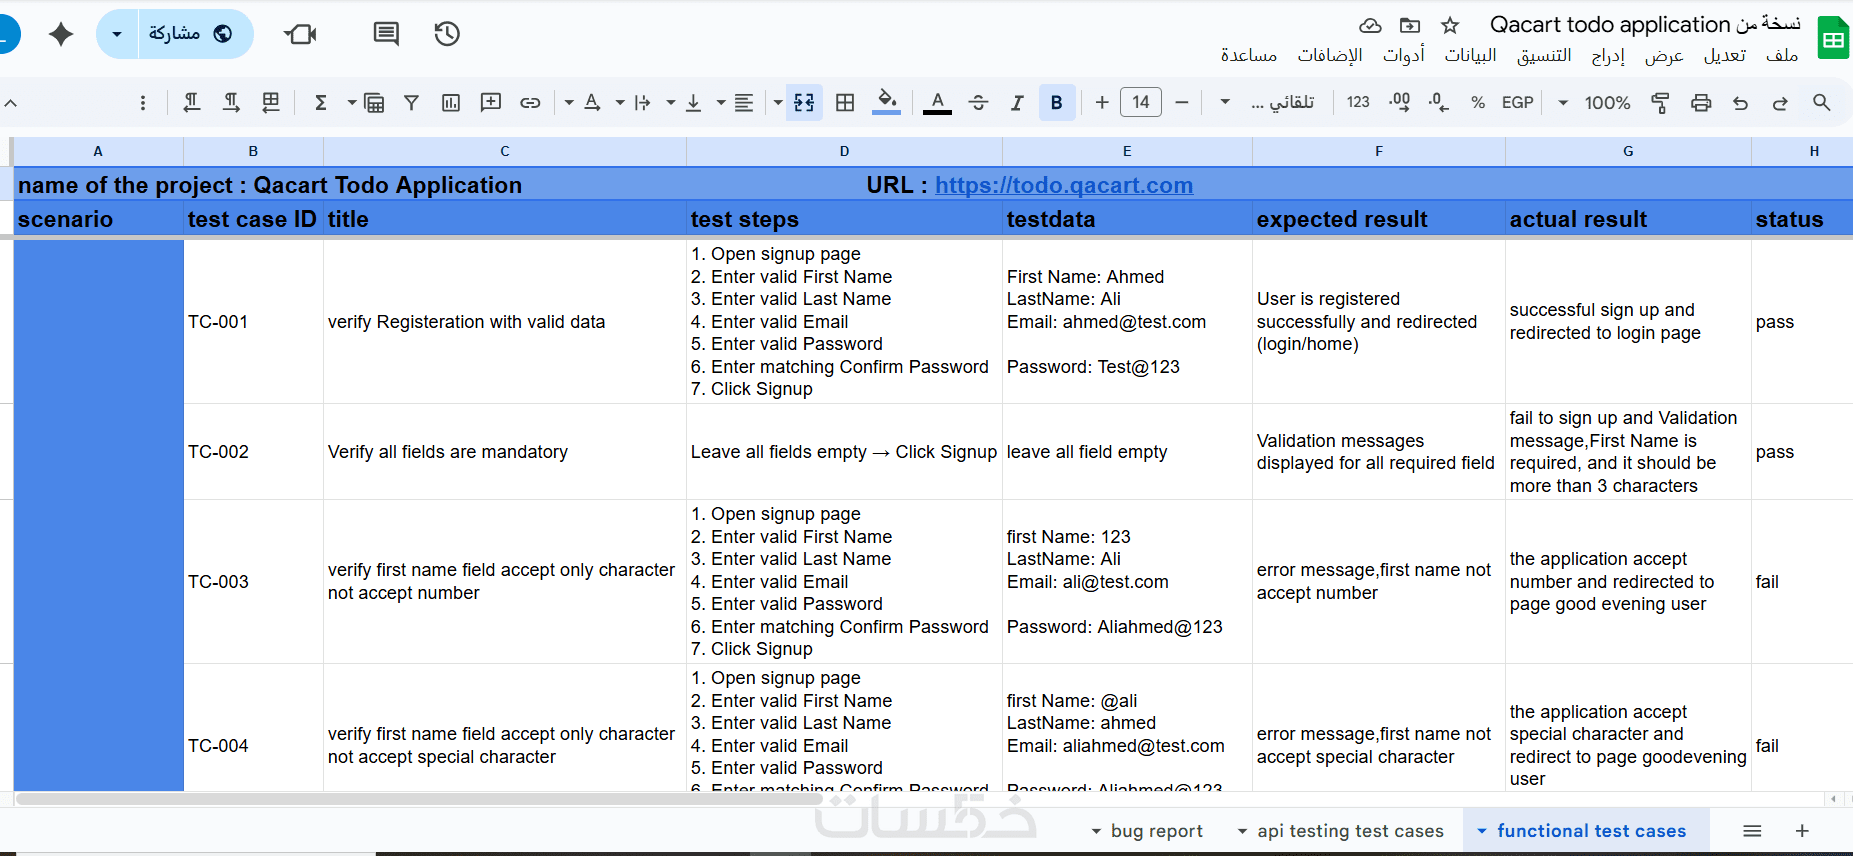1853x856 pixels.
Task: Star this spreadsheet
Action: pos(1450,25)
